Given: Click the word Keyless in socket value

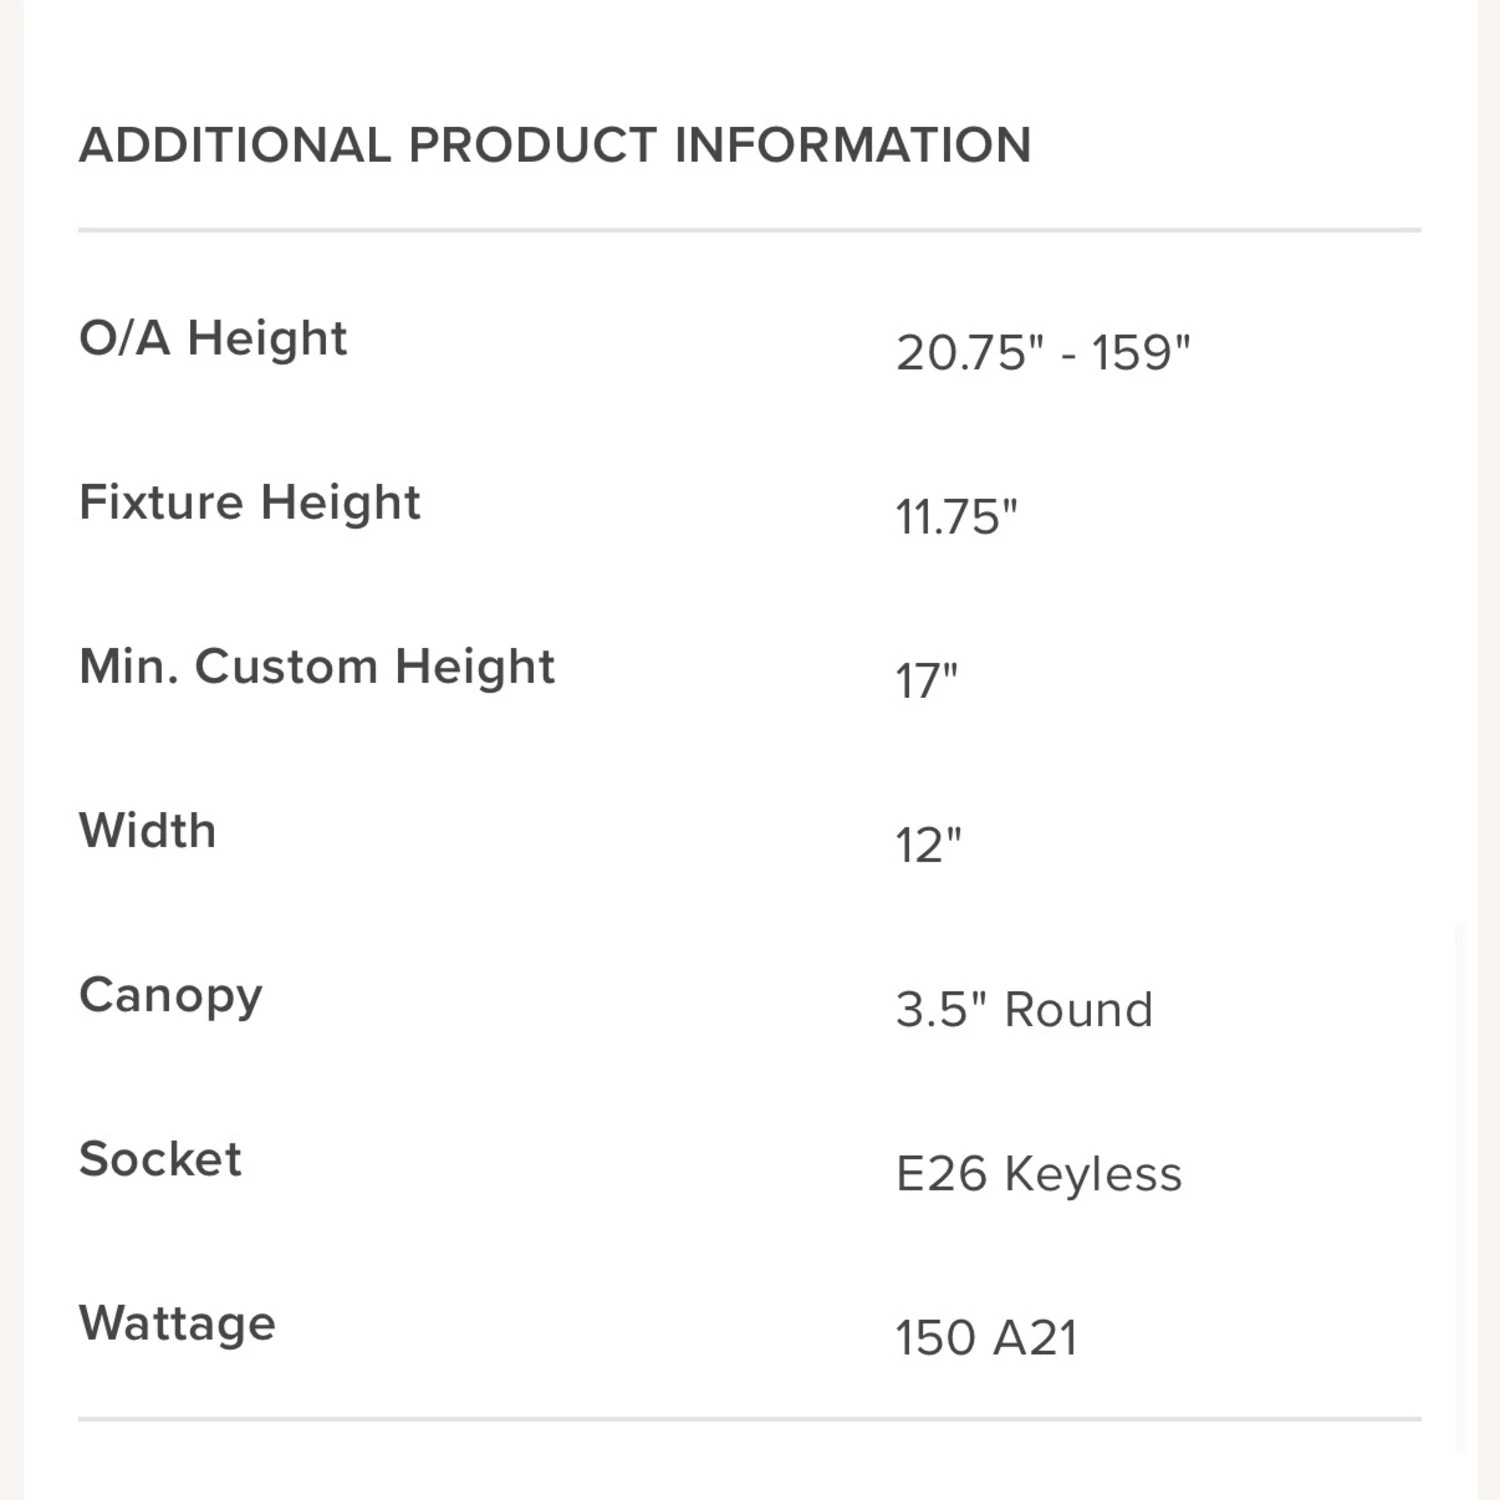Looking at the screenshot, I should (1092, 1174).
